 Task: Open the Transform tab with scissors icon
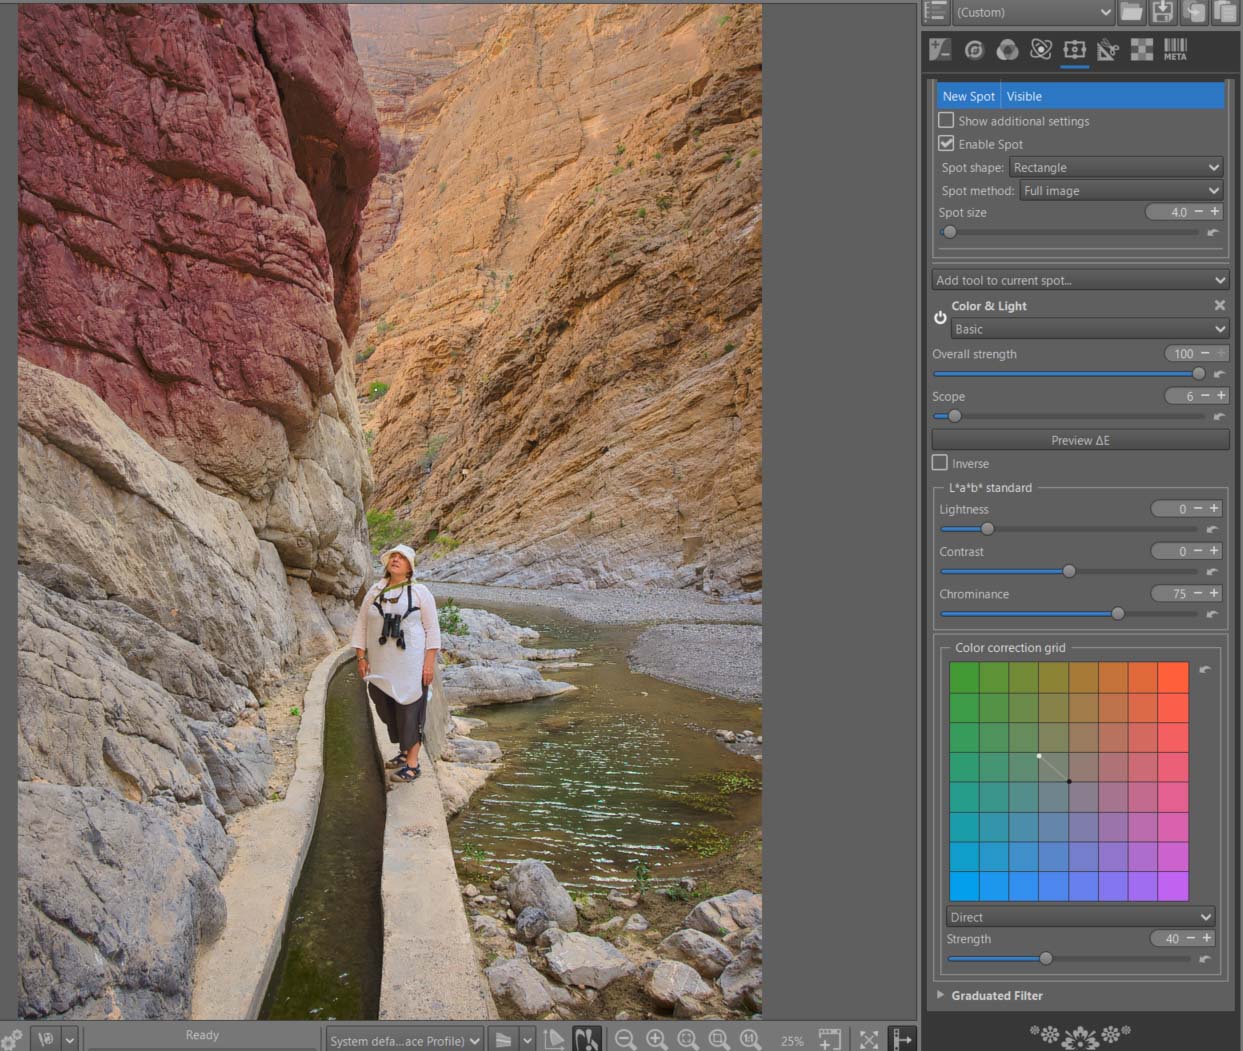coord(1107,50)
